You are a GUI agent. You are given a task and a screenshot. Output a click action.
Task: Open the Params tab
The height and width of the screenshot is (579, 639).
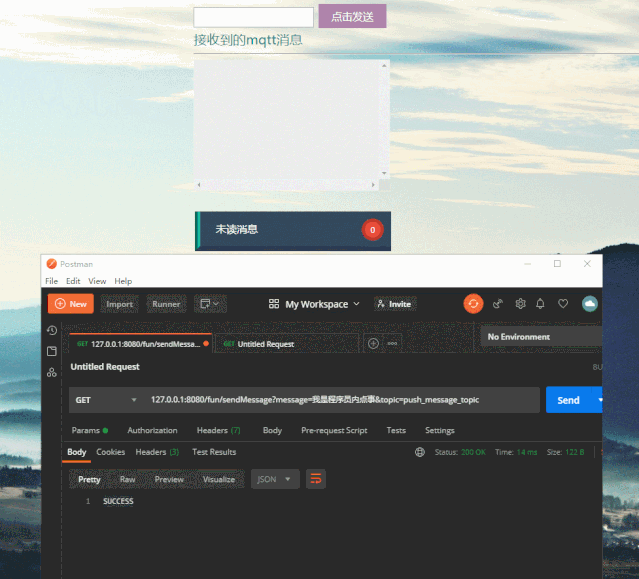[89, 430]
